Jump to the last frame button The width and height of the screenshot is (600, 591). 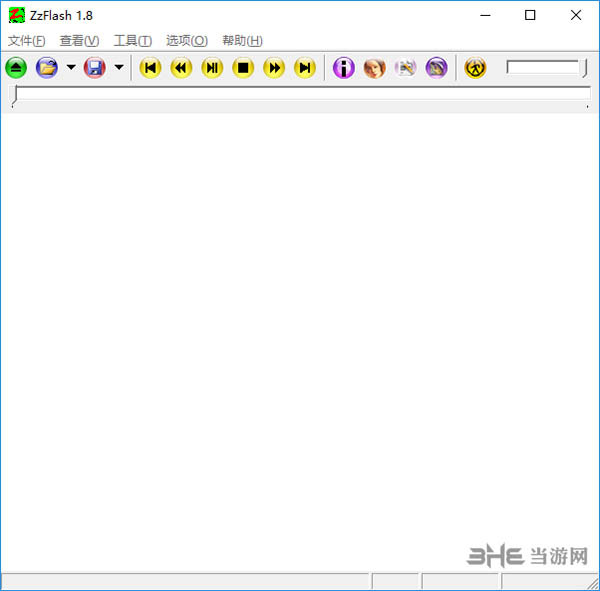tap(305, 68)
